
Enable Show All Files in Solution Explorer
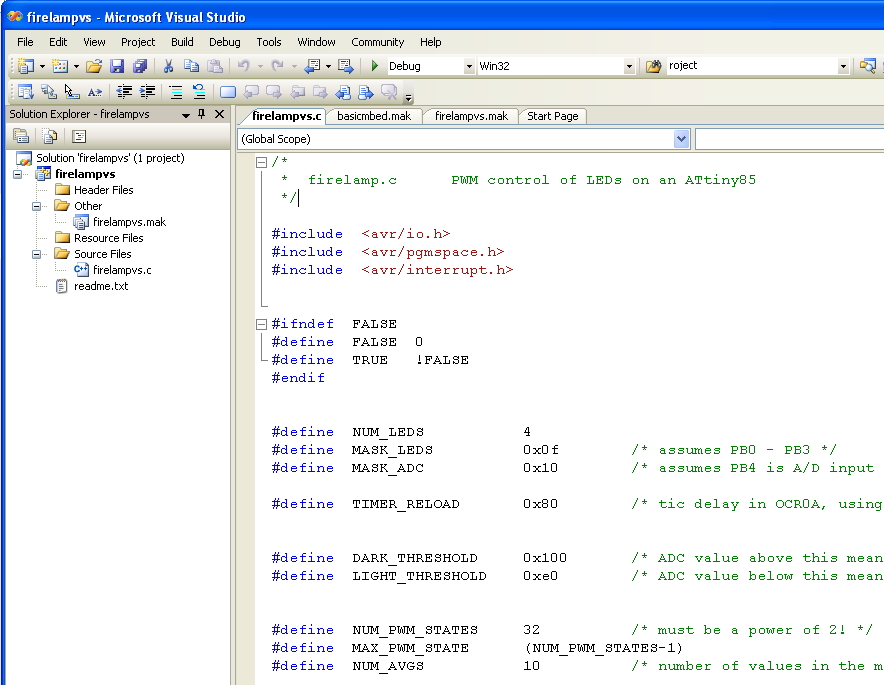(50, 136)
